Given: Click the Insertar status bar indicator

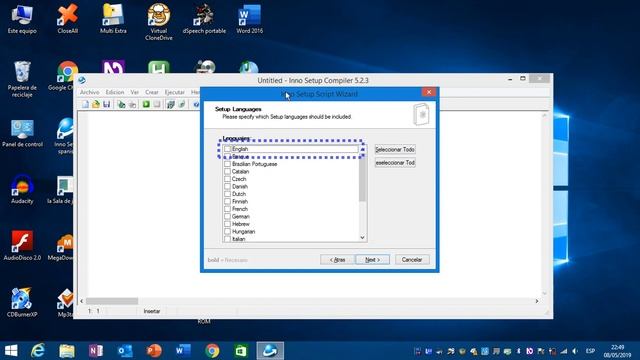Looking at the screenshot, I should (x=152, y=311).
